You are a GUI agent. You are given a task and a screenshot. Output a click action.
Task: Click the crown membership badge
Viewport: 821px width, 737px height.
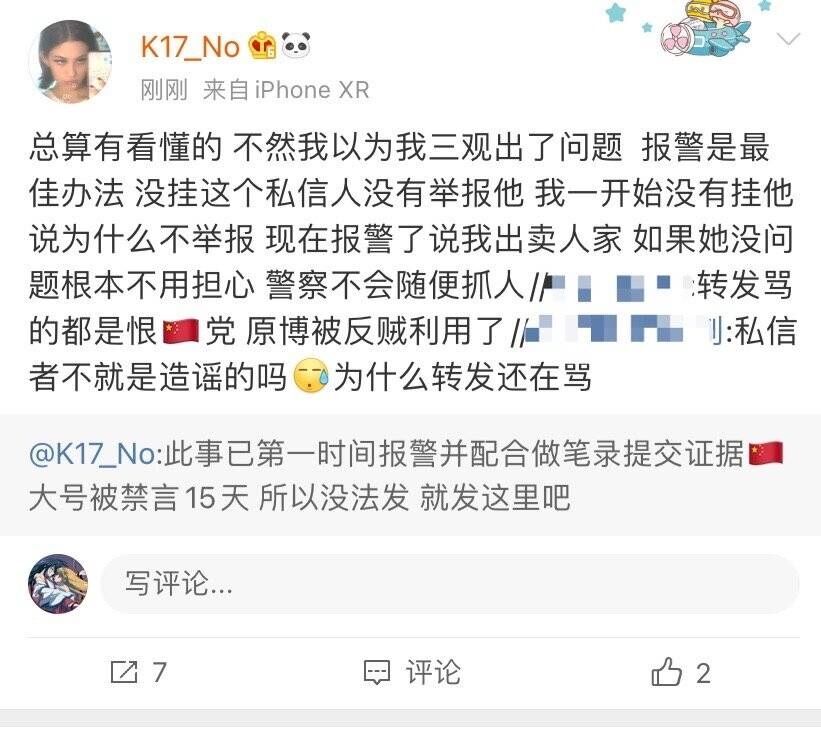(262, 45)
